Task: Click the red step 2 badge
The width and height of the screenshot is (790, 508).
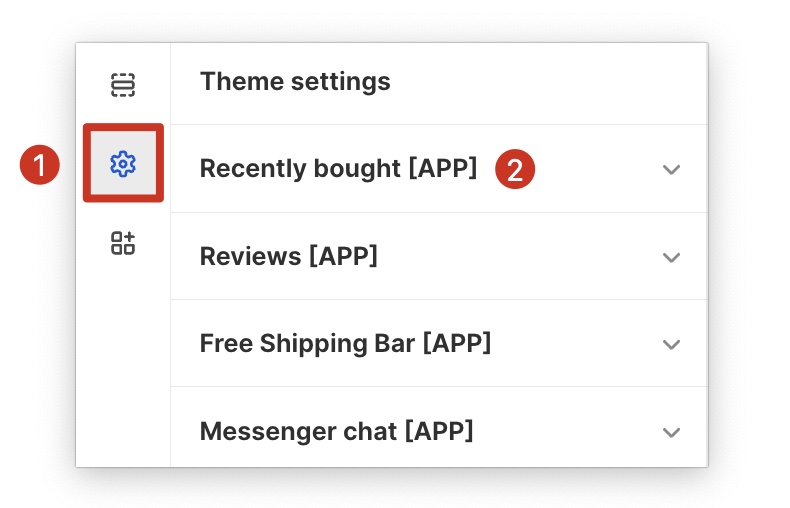Action: 515,169
